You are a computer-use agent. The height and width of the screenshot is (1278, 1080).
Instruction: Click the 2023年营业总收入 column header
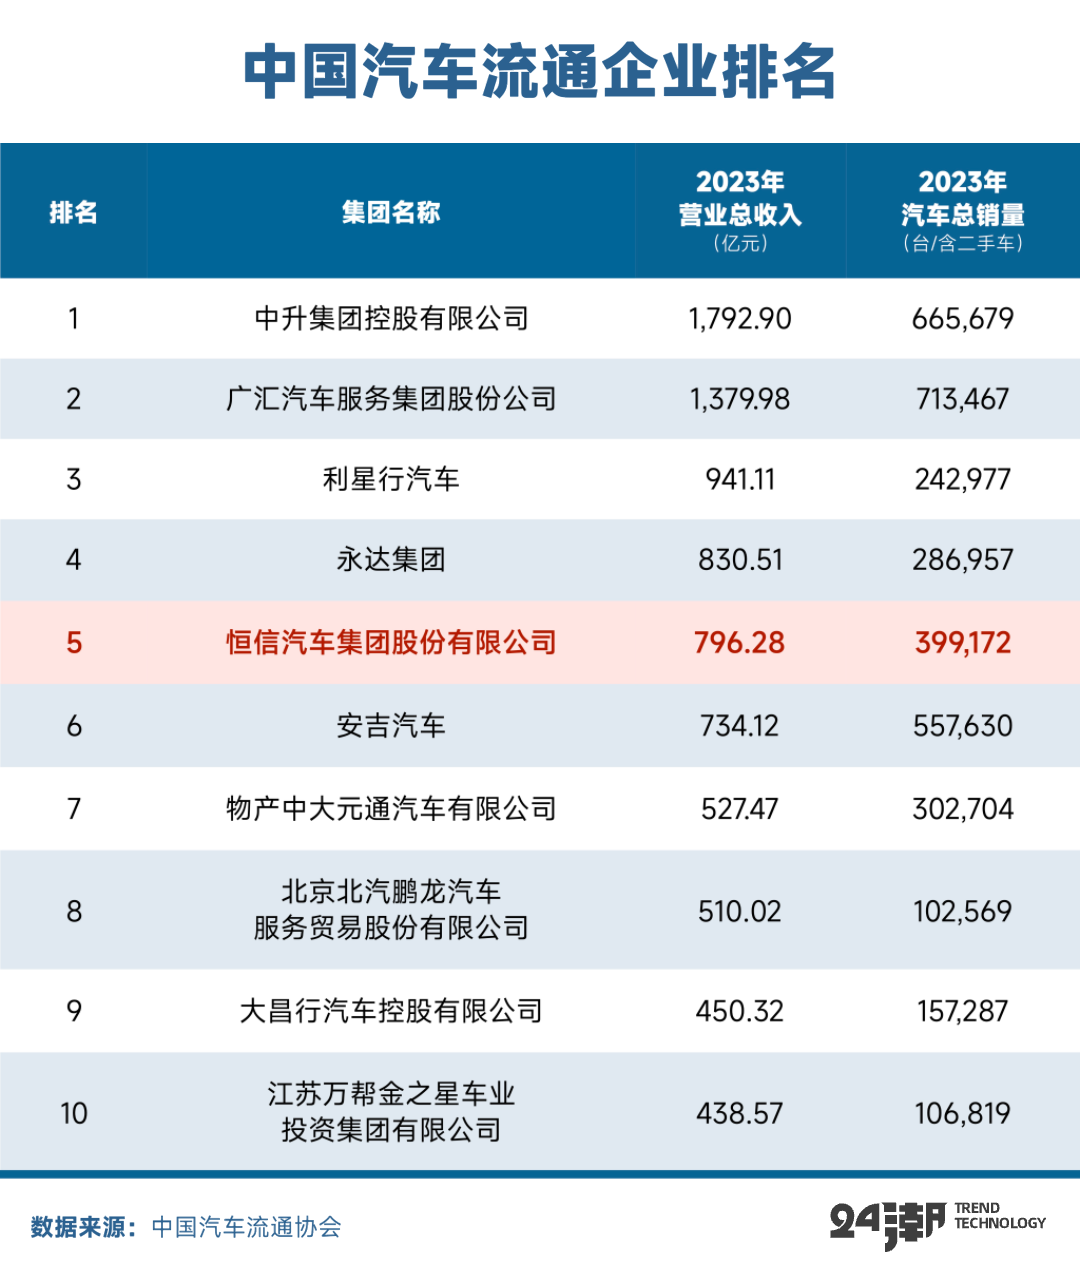click(740, 211)
